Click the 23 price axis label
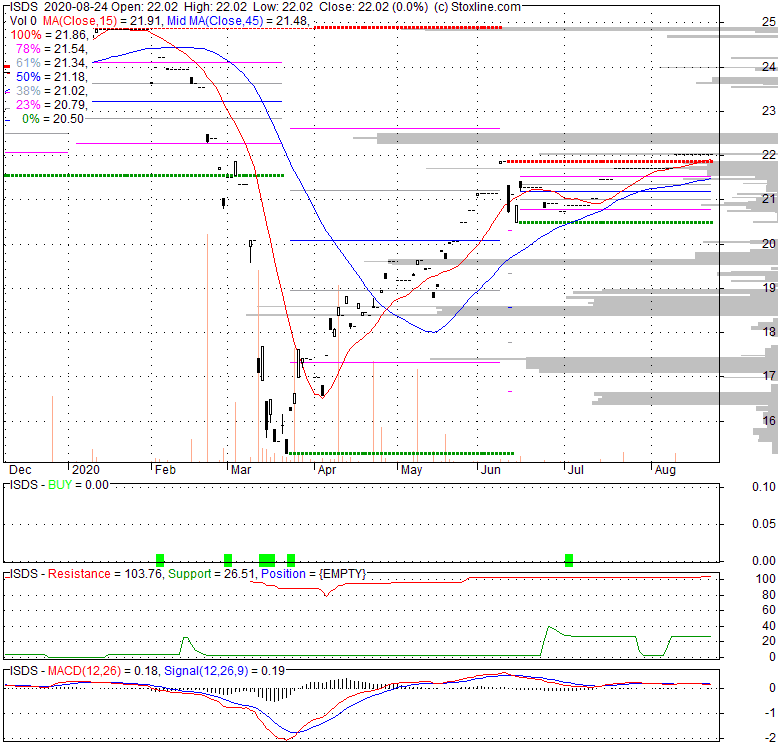This screenshot has width=780, height=745. [x=769, y=110]
